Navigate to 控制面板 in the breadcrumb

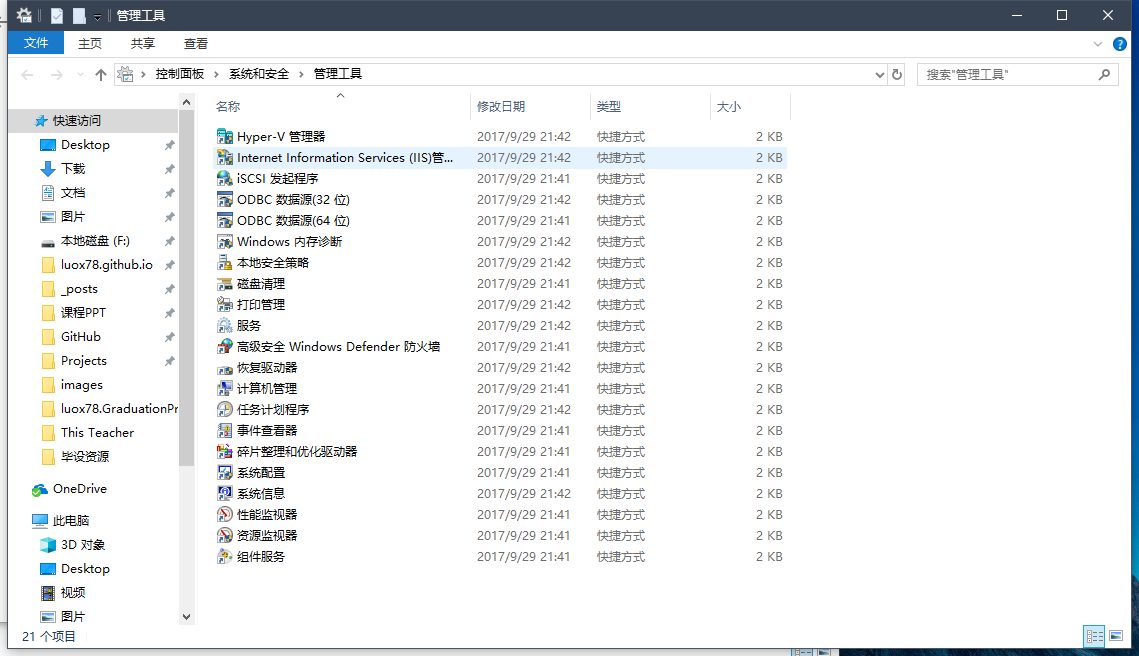180,74
